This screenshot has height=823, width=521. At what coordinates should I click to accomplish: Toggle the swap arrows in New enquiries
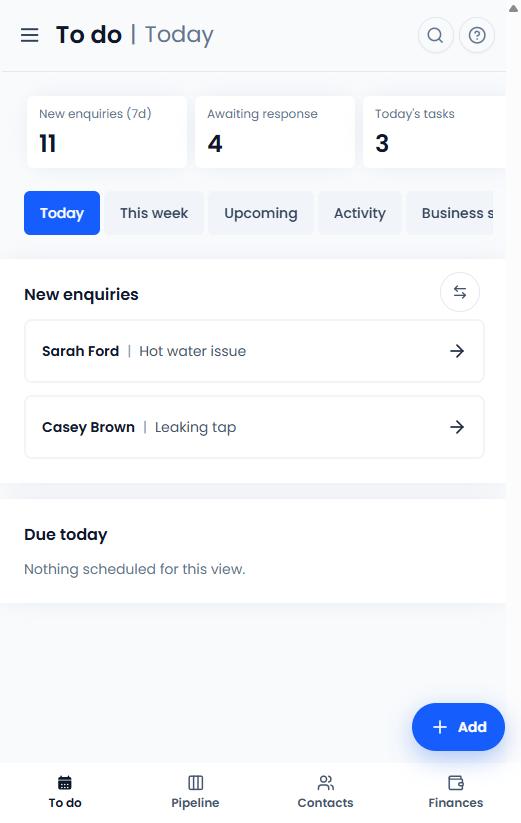(460, 292)
